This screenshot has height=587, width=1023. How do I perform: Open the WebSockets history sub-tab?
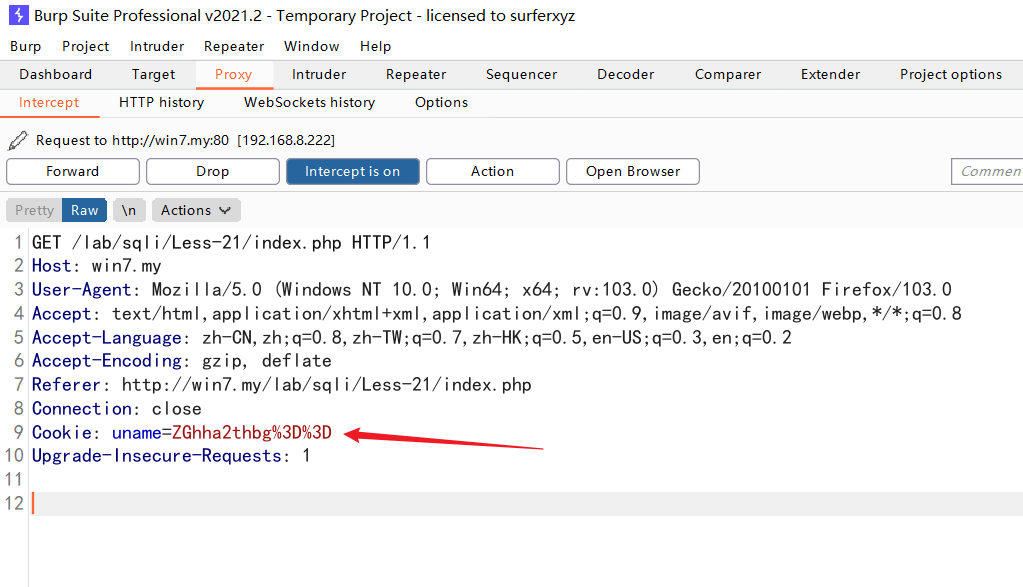tap(309, 102)
